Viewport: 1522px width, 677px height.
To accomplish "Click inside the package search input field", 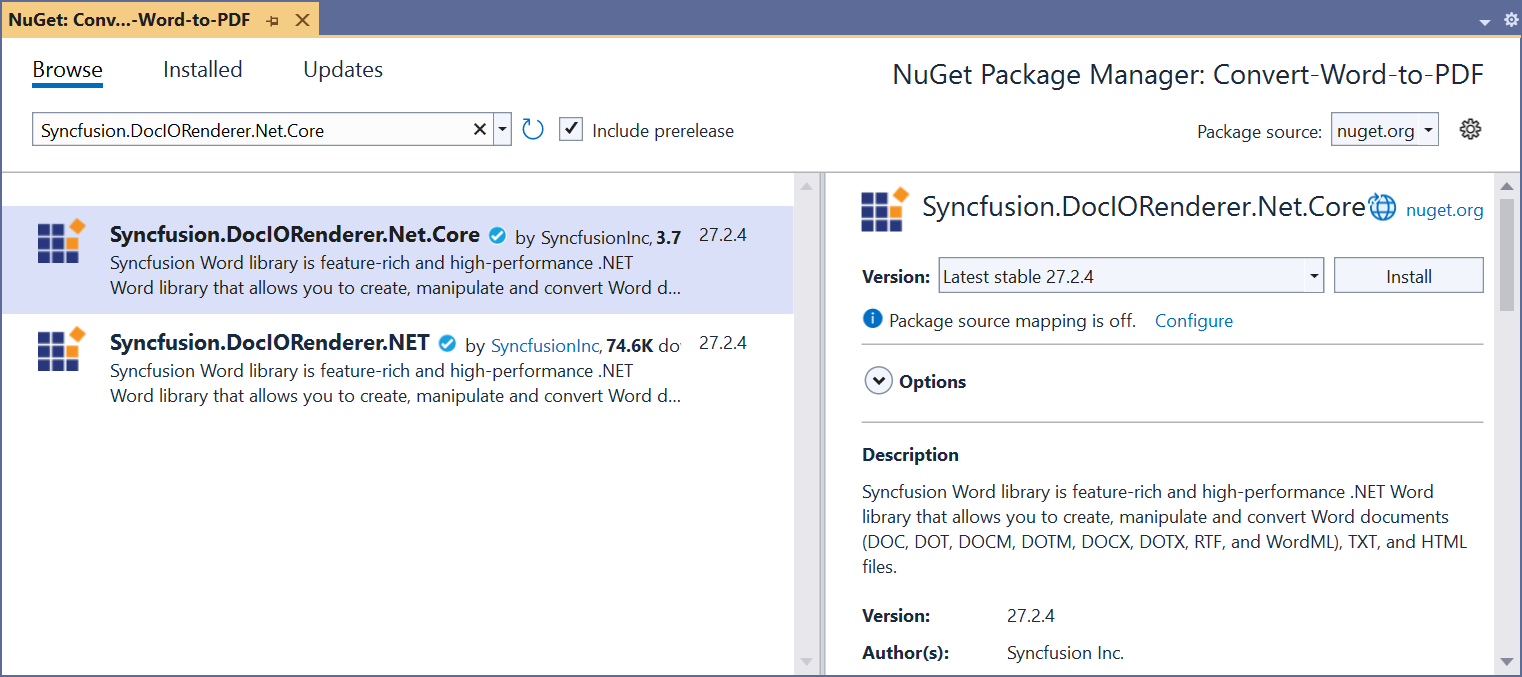I will pos(250,129).
